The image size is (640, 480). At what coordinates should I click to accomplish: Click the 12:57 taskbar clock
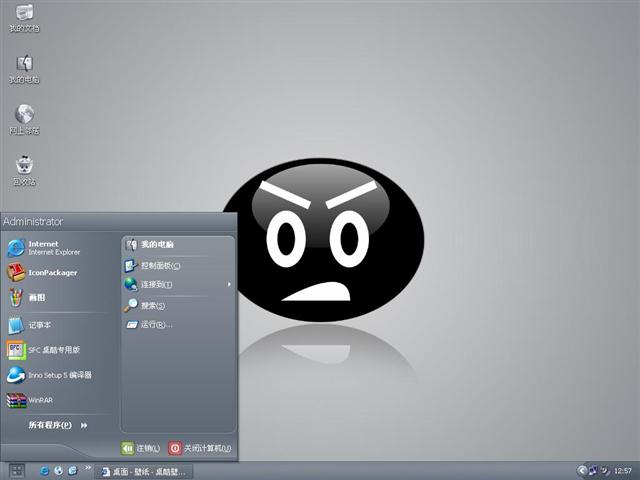tap(622, 471)
